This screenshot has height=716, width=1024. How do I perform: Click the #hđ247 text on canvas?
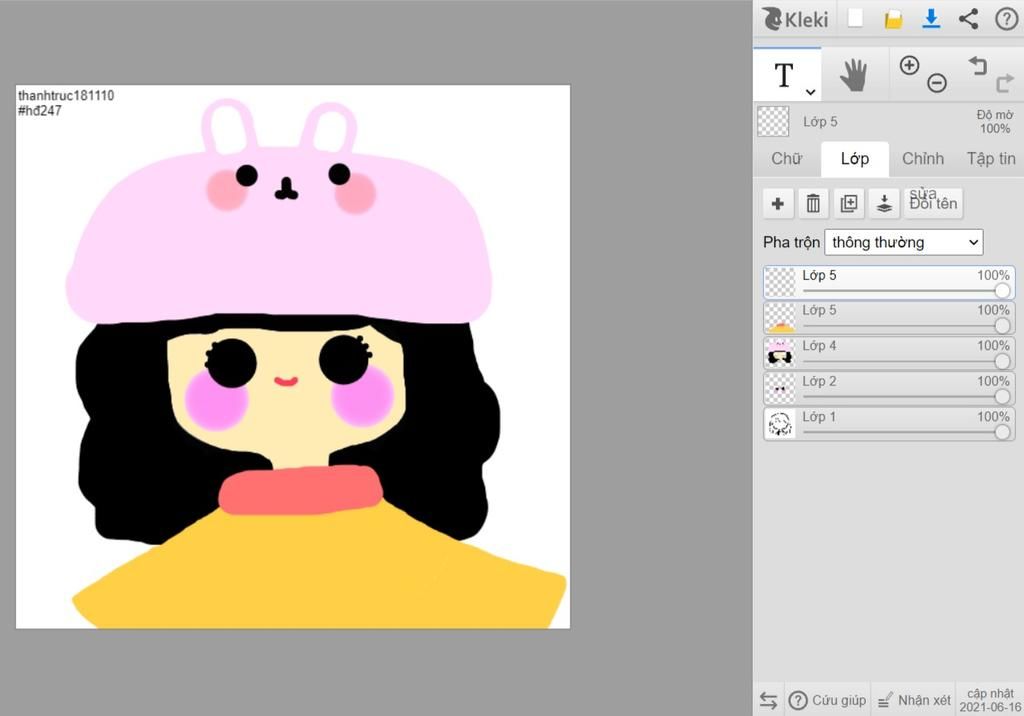point(40,110)
